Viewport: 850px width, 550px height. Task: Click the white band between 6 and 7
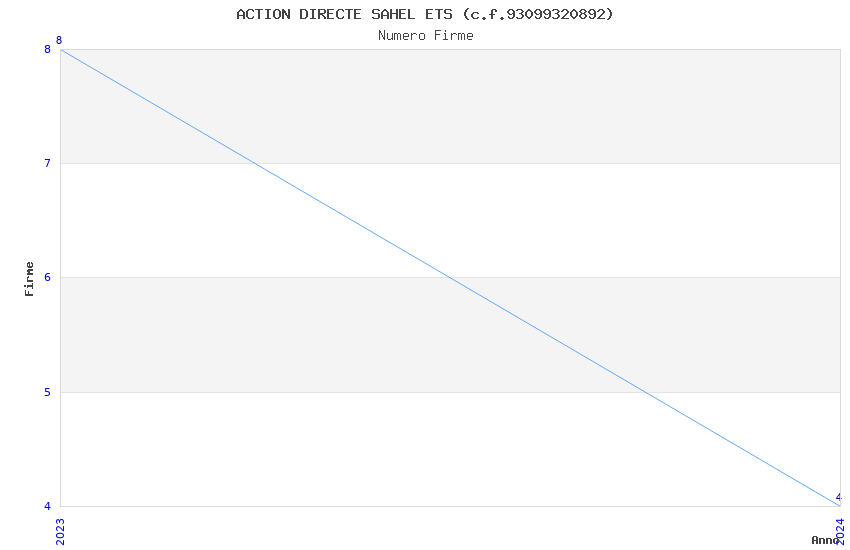(600, 220)
